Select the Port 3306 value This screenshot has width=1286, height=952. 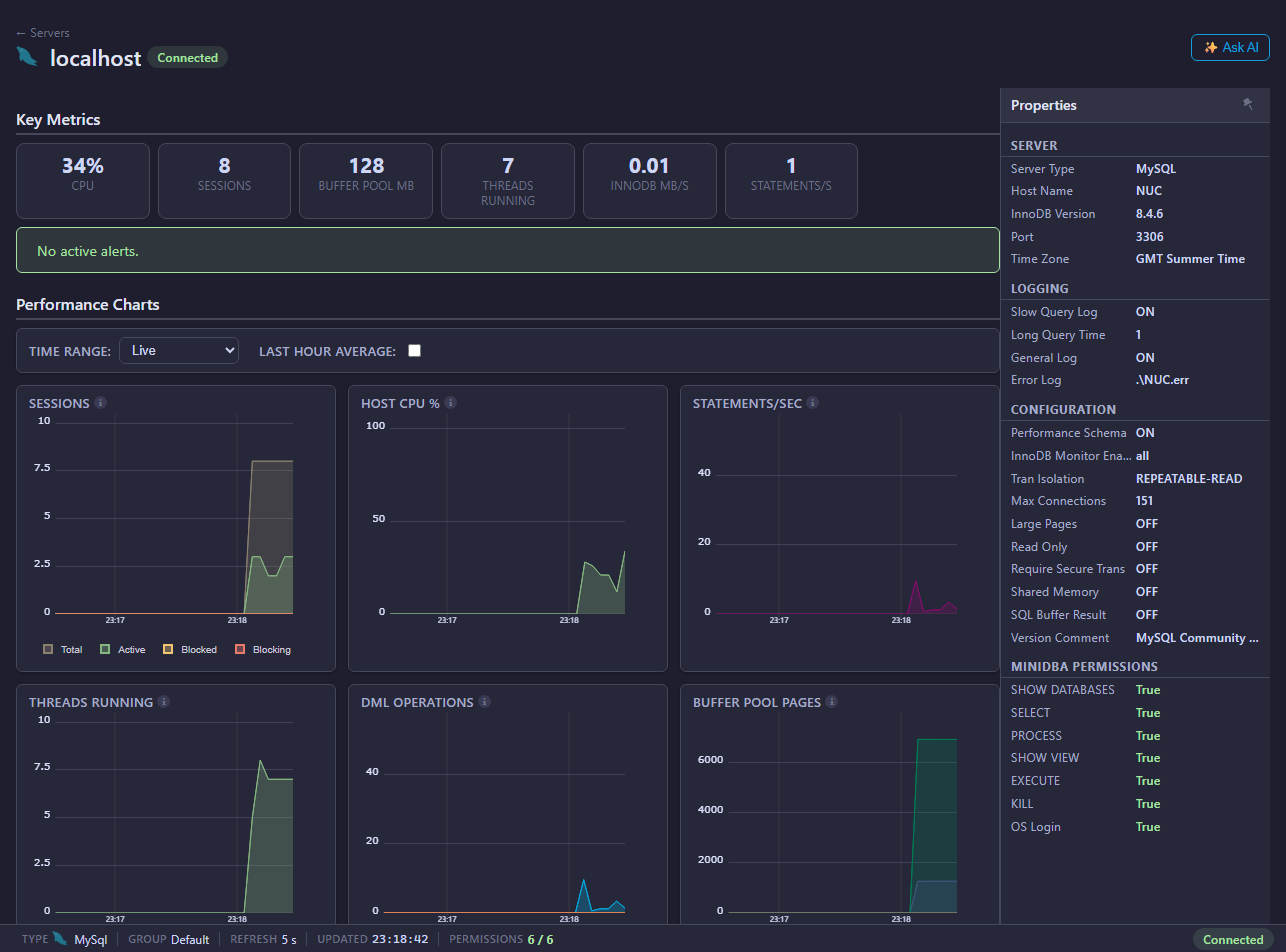click(x=1150, y=237)
